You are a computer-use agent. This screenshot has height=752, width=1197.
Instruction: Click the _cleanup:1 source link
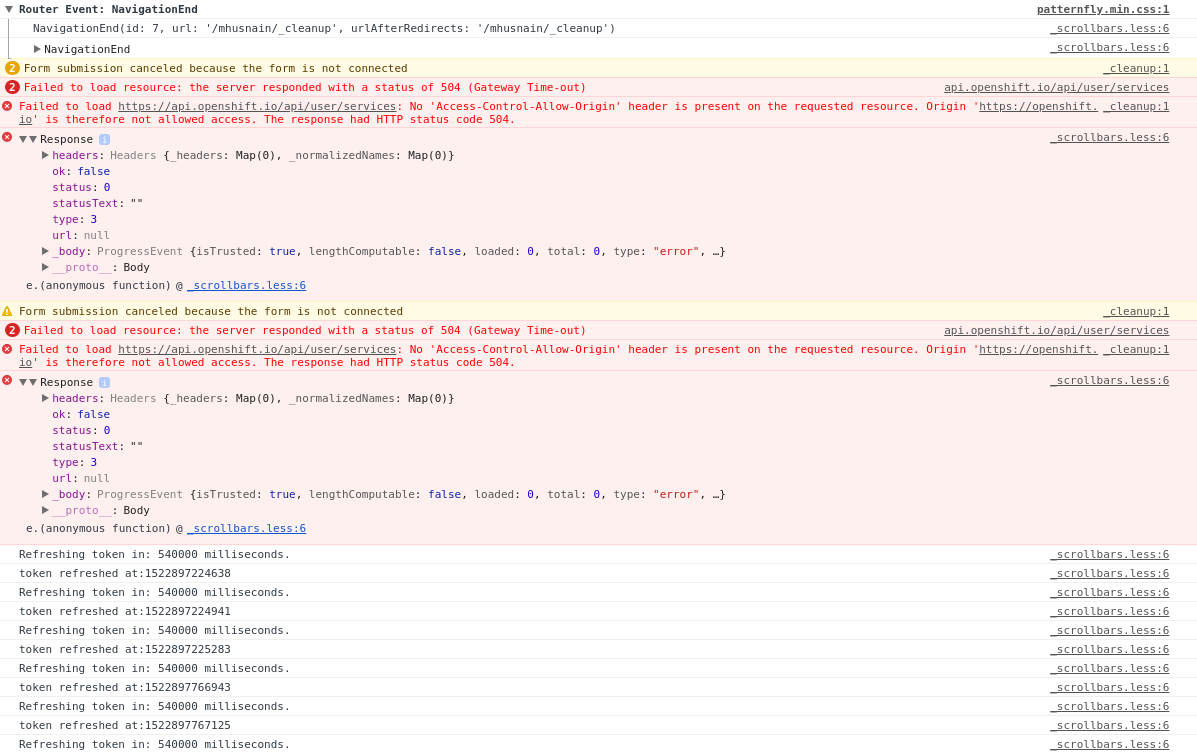[x=1136, y=67]
